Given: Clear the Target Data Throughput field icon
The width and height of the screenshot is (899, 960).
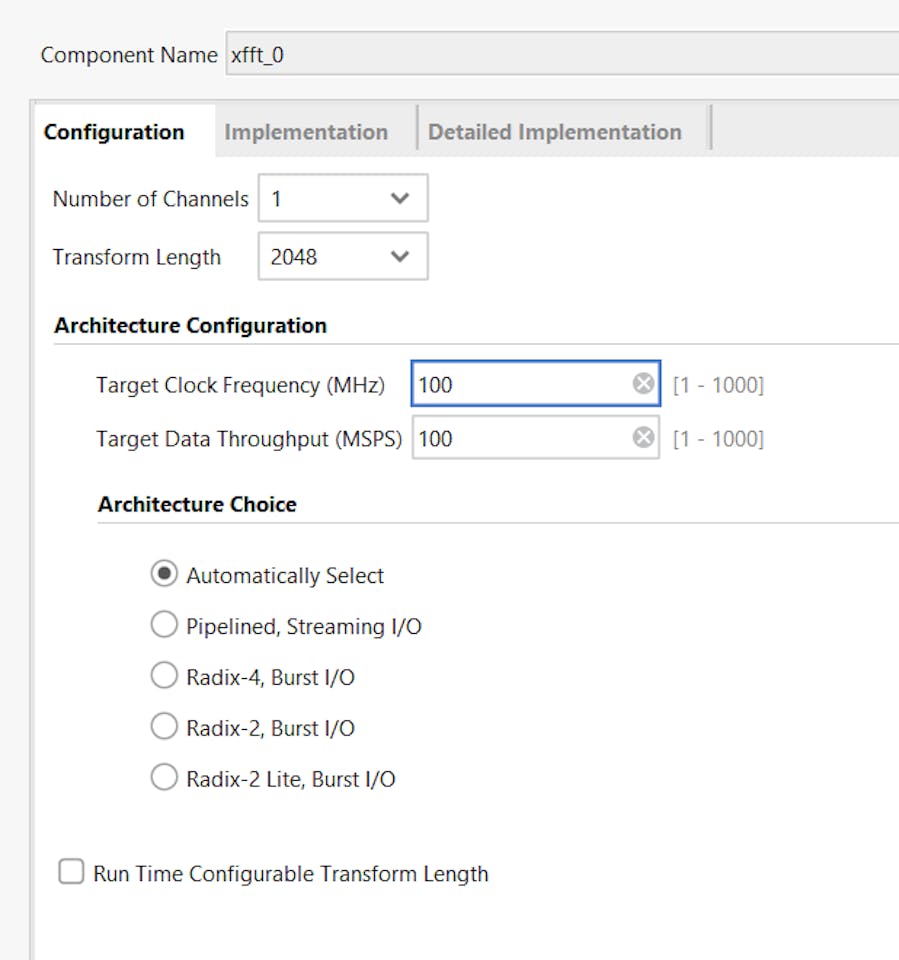Looking at the screenshot, I should coord(644,438).
